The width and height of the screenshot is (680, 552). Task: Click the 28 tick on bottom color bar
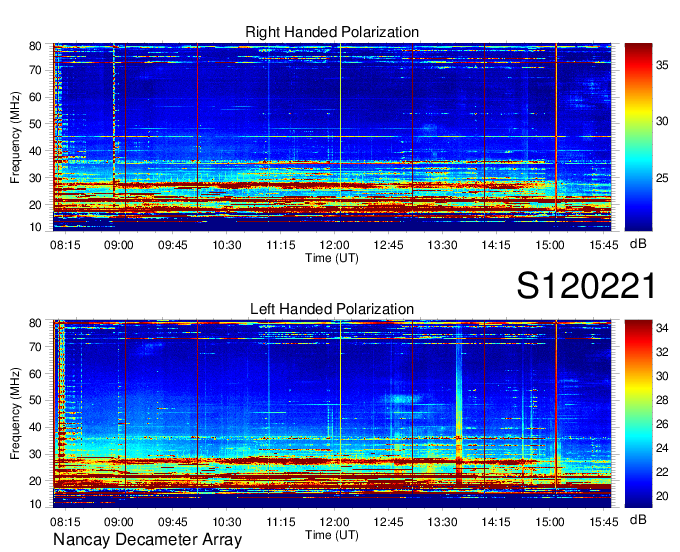(x=662, y=400)
